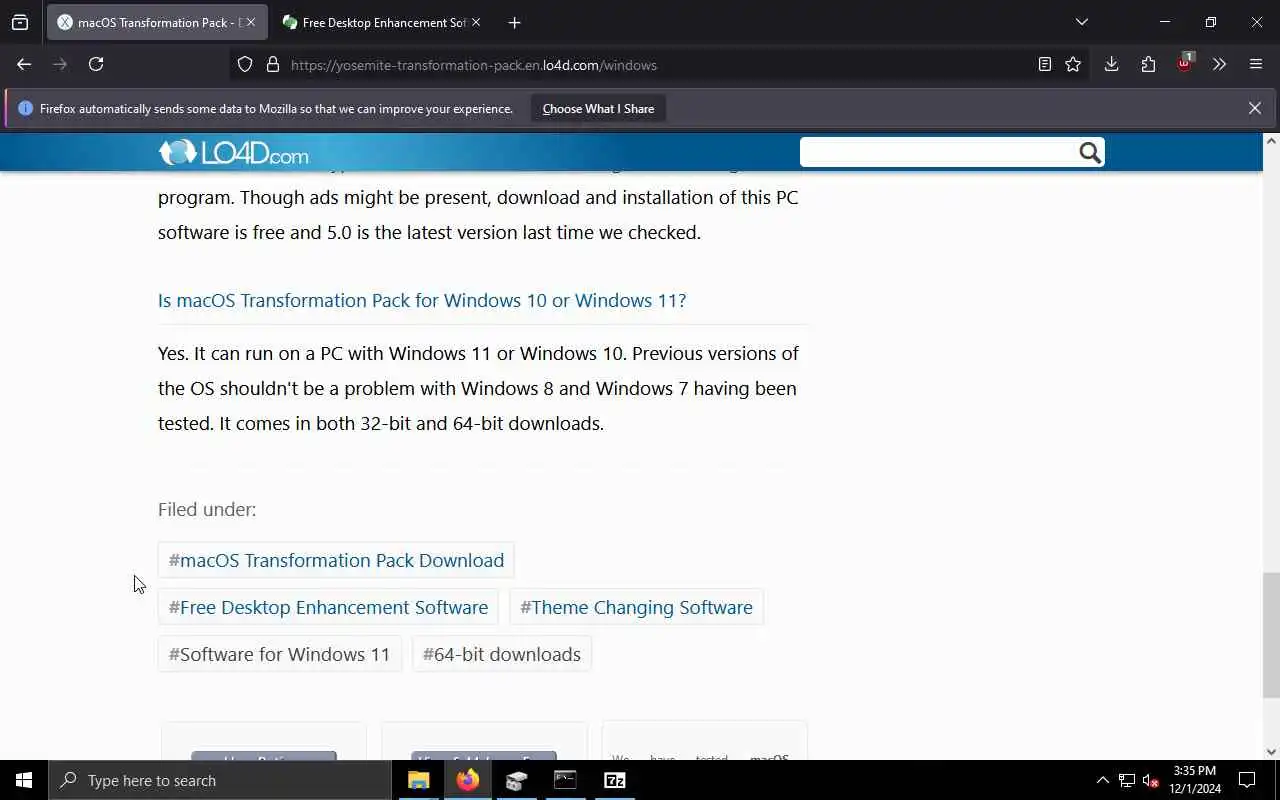Open #macOS Transformation Pack Download tag
Viewport: 1280px width, 800px height.
[x=336, y=560]
